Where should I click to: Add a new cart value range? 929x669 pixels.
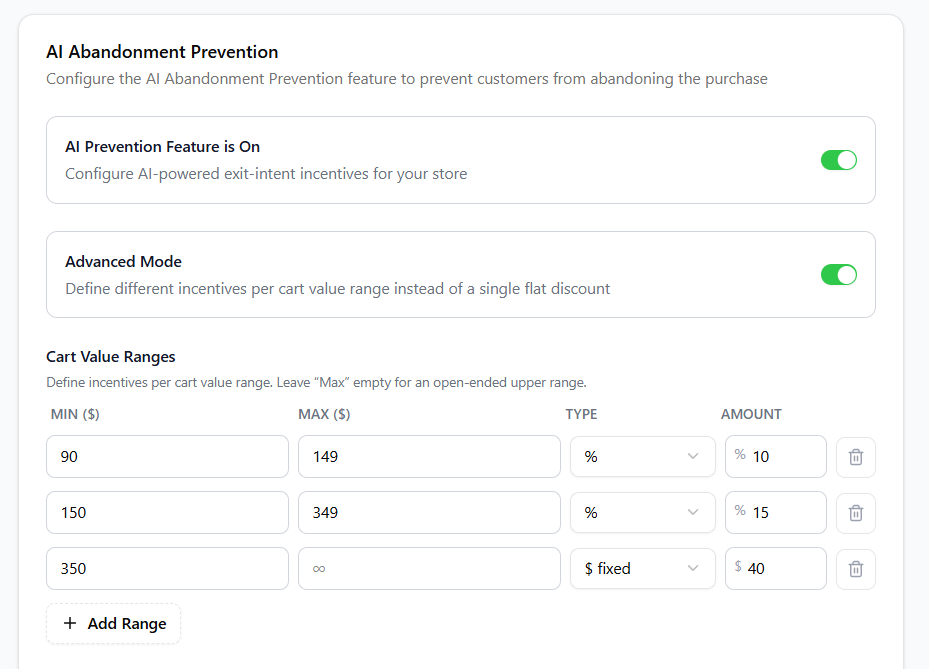point(114,623)
